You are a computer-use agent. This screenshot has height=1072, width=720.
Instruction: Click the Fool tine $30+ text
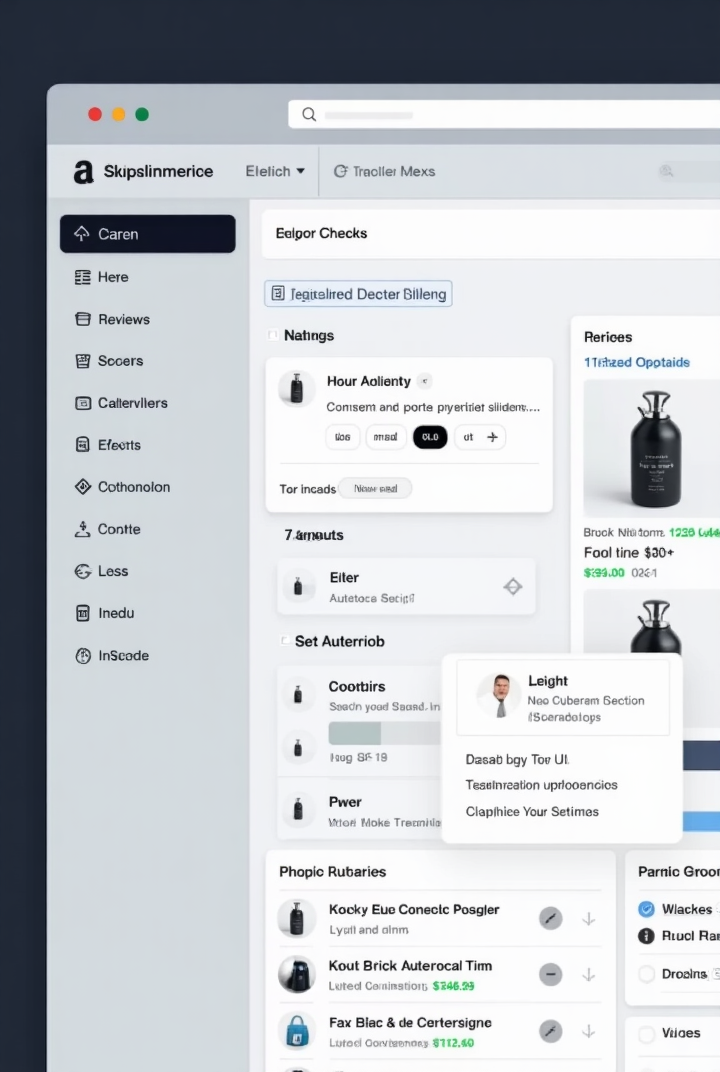[629, 552]
